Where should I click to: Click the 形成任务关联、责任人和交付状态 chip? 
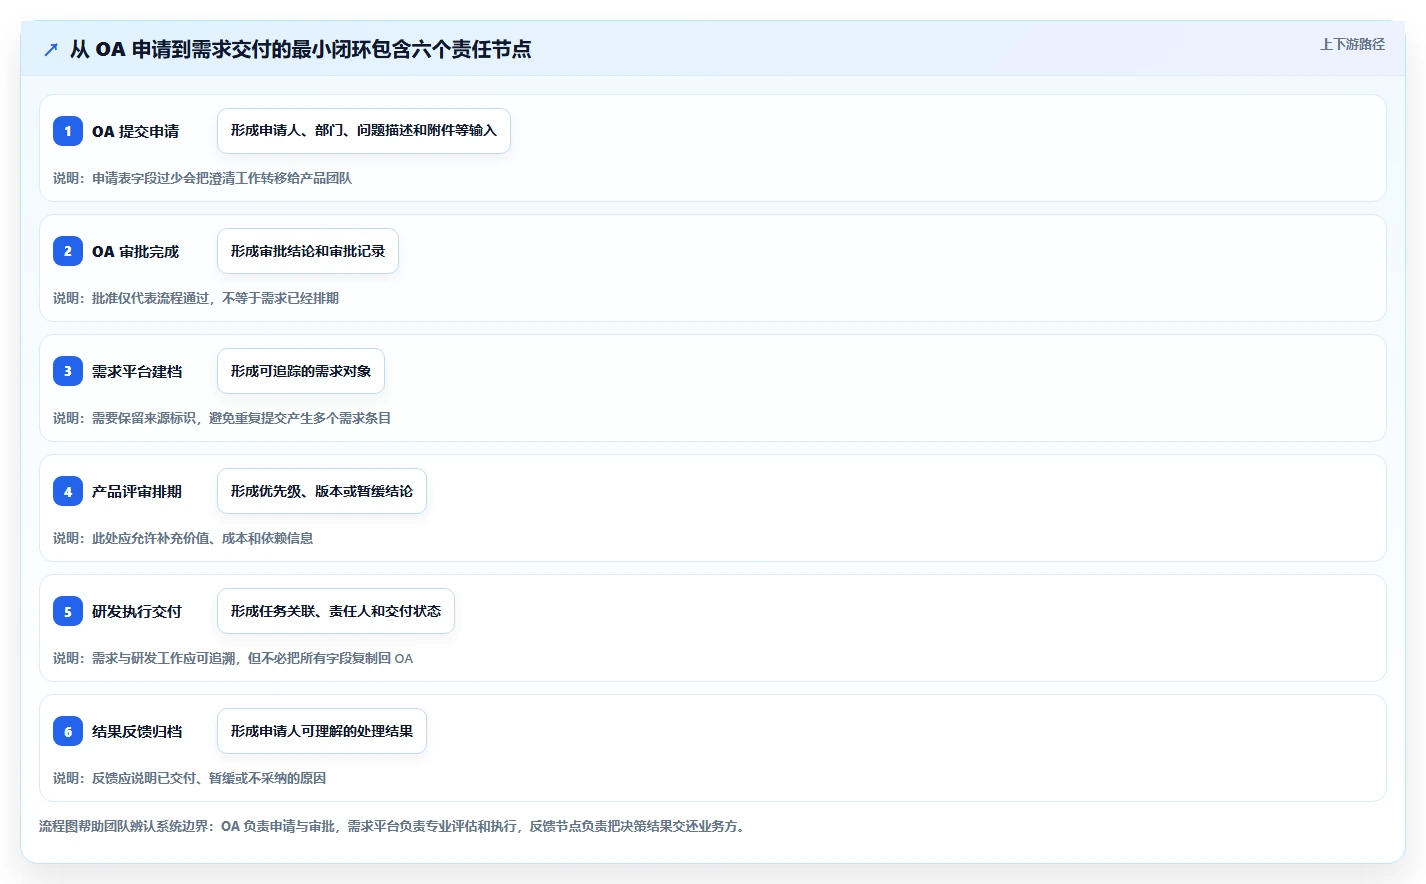(336, 611)
